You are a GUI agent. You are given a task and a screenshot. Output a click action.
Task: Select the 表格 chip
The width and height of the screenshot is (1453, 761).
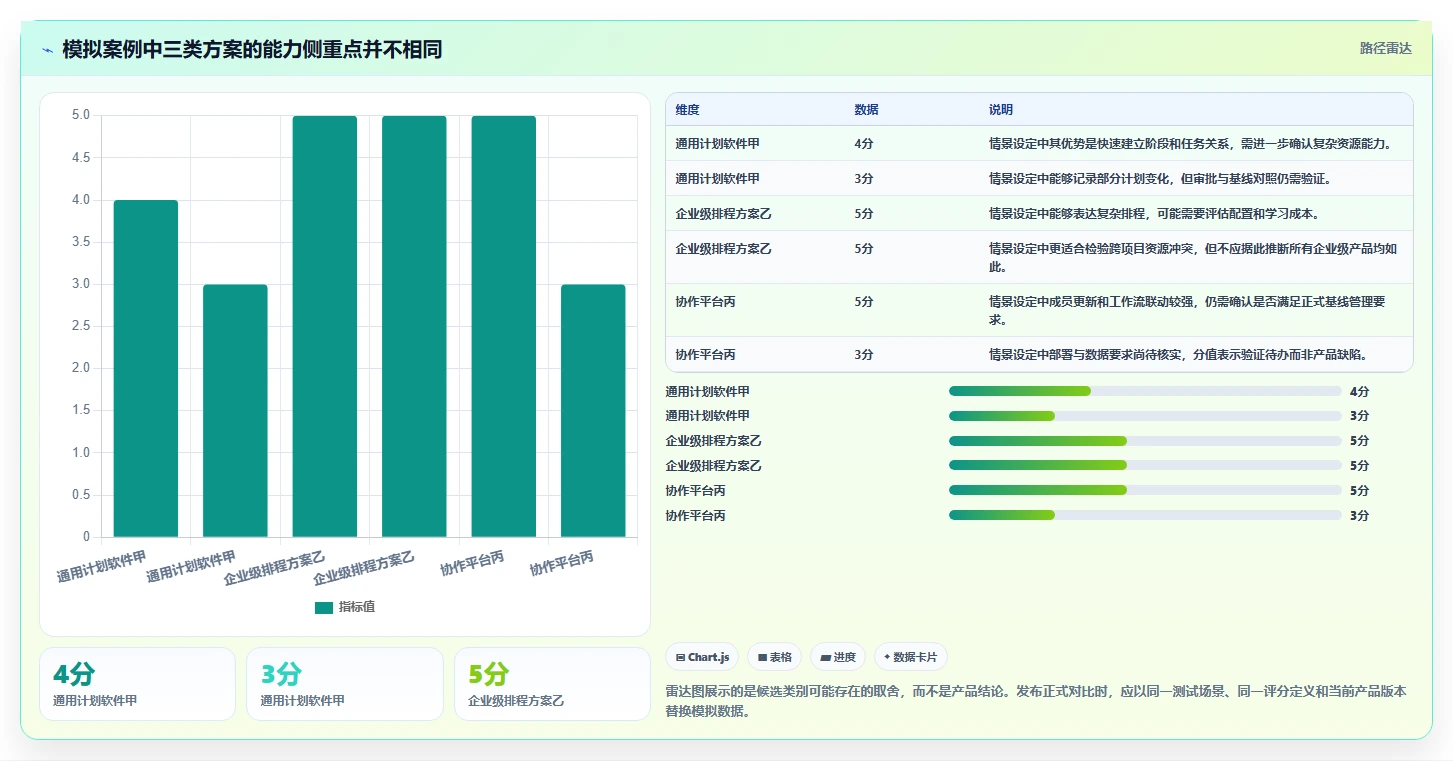pos(774,657)
